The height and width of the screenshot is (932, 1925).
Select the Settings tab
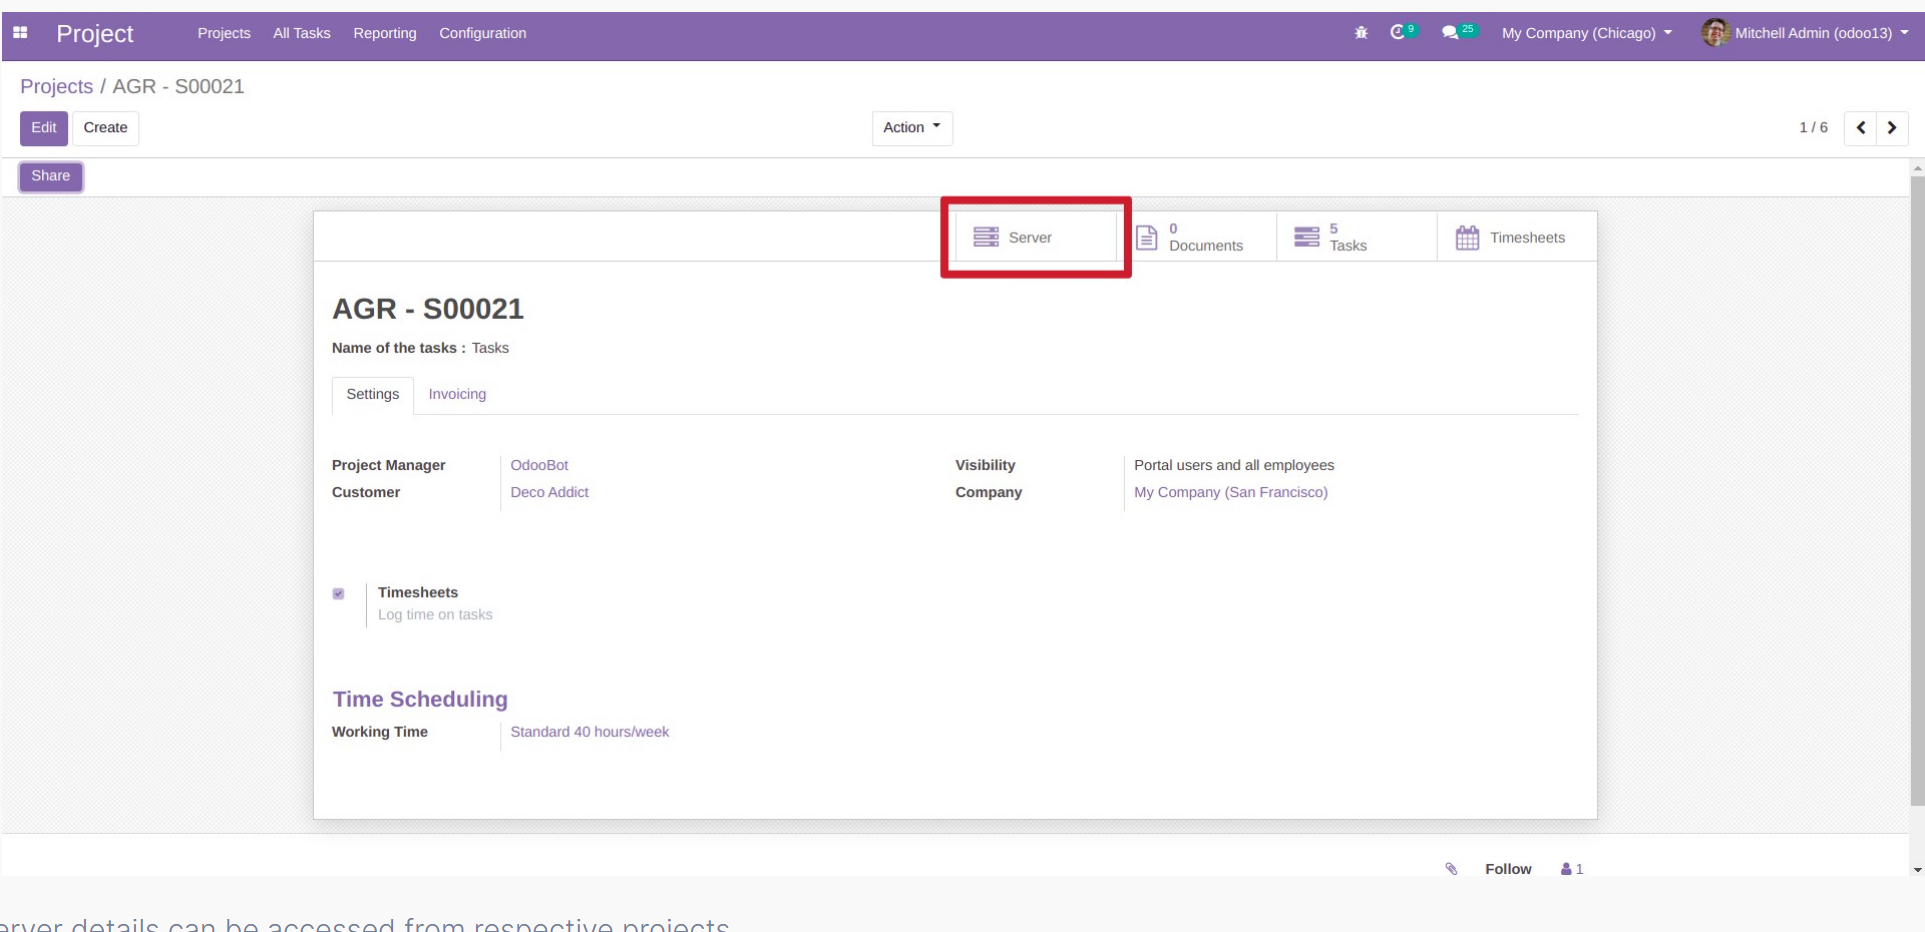pos(373,395)
